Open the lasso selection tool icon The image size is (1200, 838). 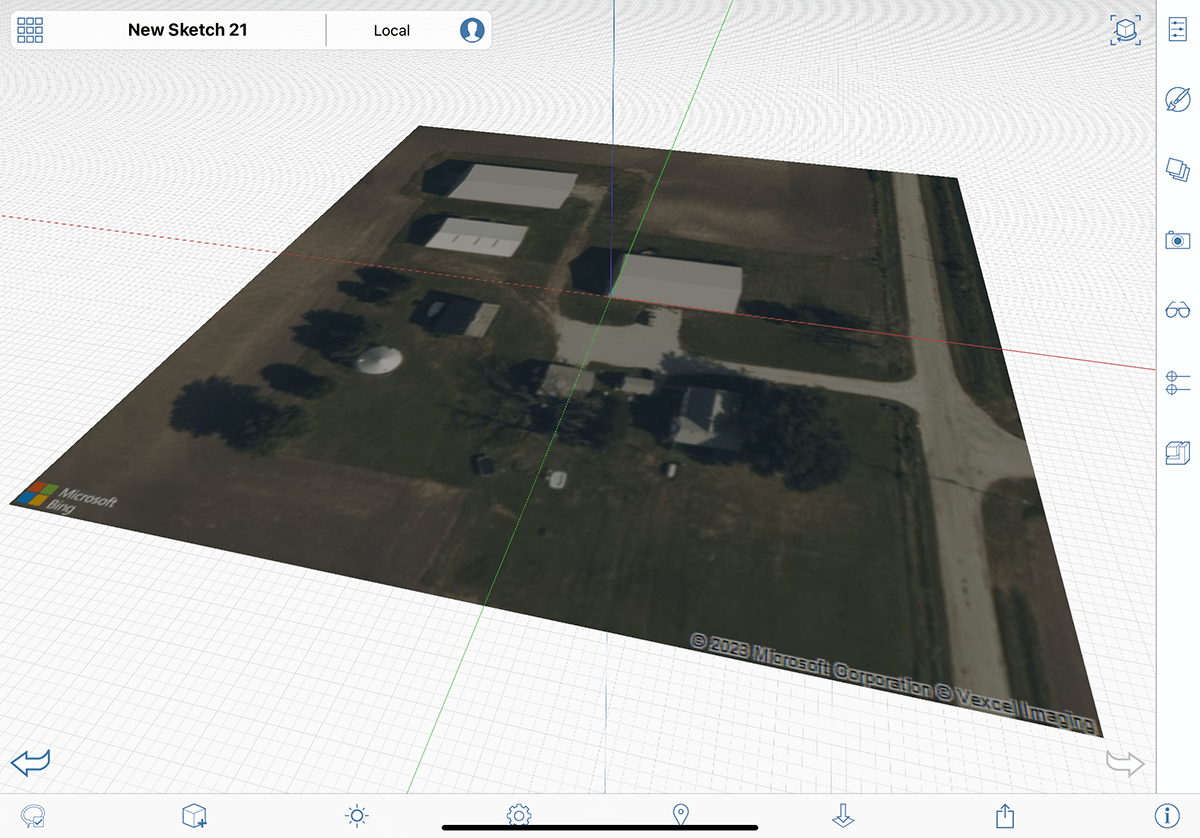(33, 816)
